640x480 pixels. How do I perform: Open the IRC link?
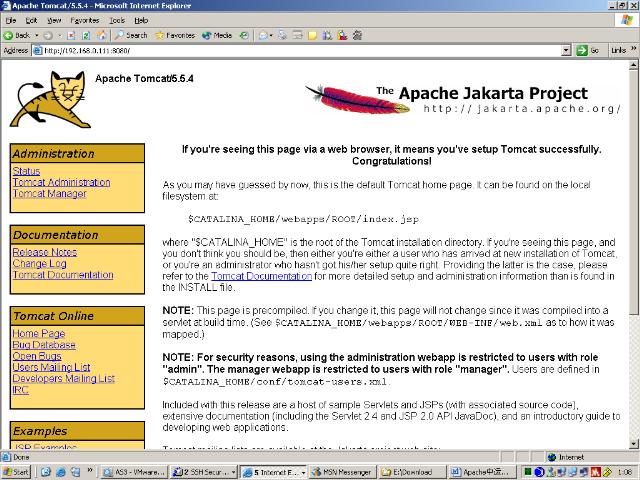tap(21, 390)
